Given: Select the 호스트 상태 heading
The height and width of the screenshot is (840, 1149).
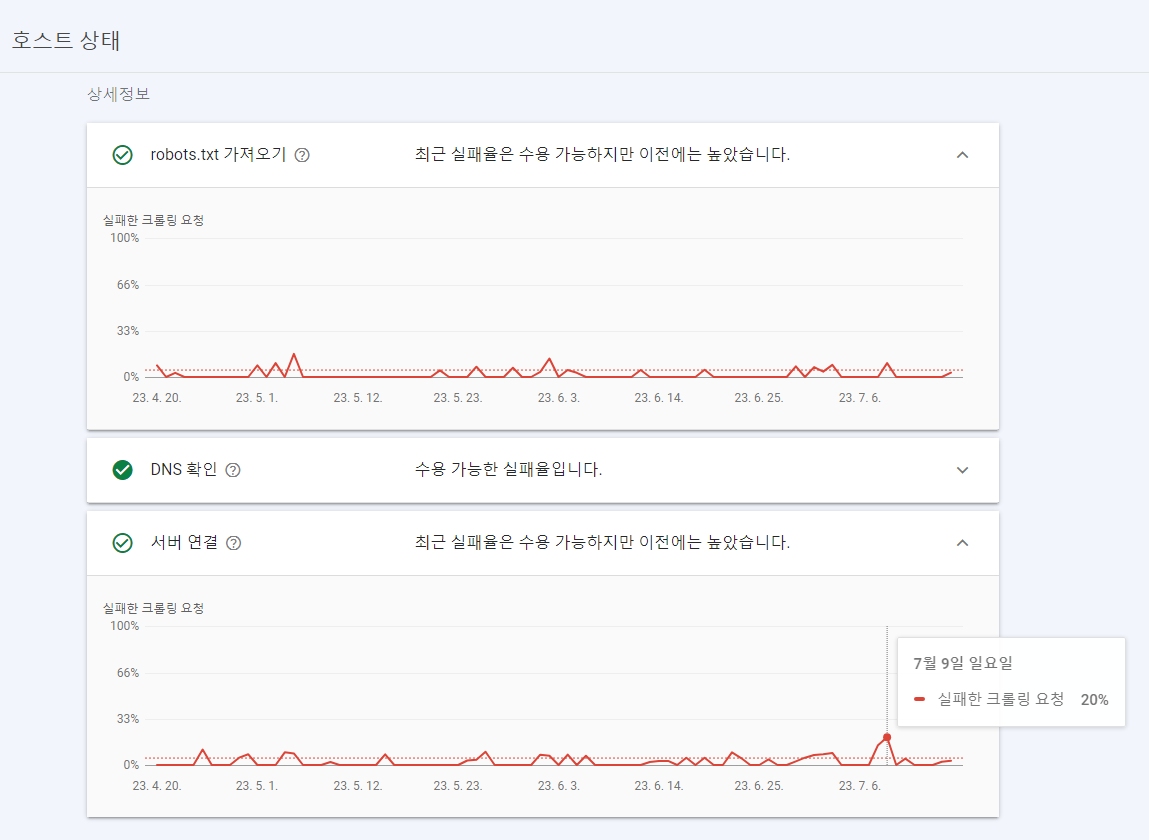Looking at the screenshot, I should pos(64,41).
